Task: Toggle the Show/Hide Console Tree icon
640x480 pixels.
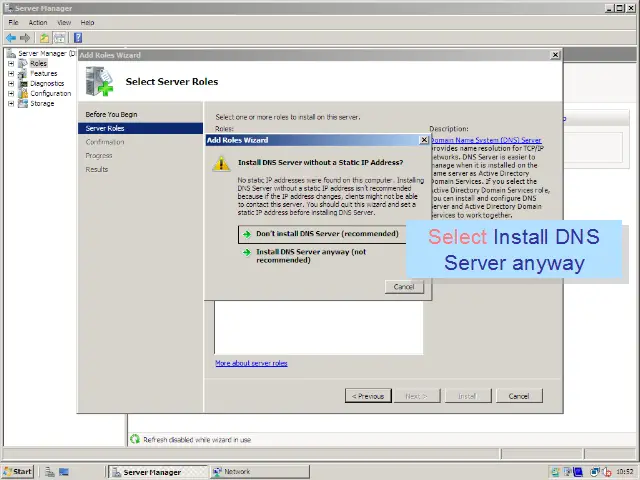Action: 60,38
